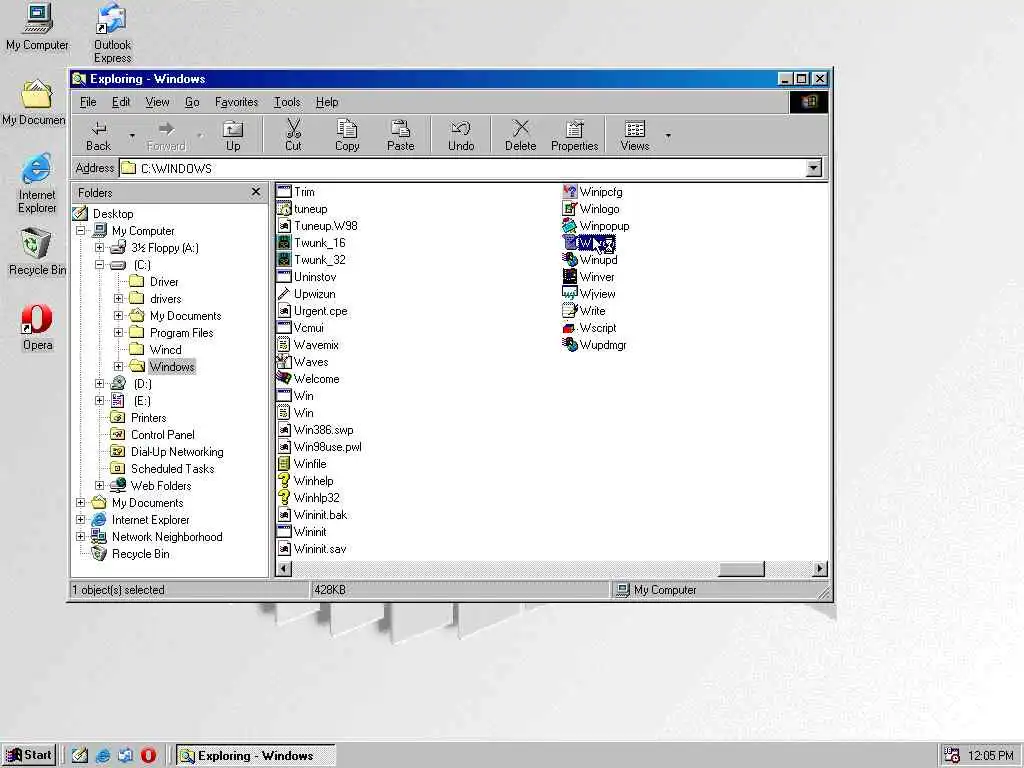Open the Edit menu
The width and height of the screenshot is (1024, 768).
[121, 102]
